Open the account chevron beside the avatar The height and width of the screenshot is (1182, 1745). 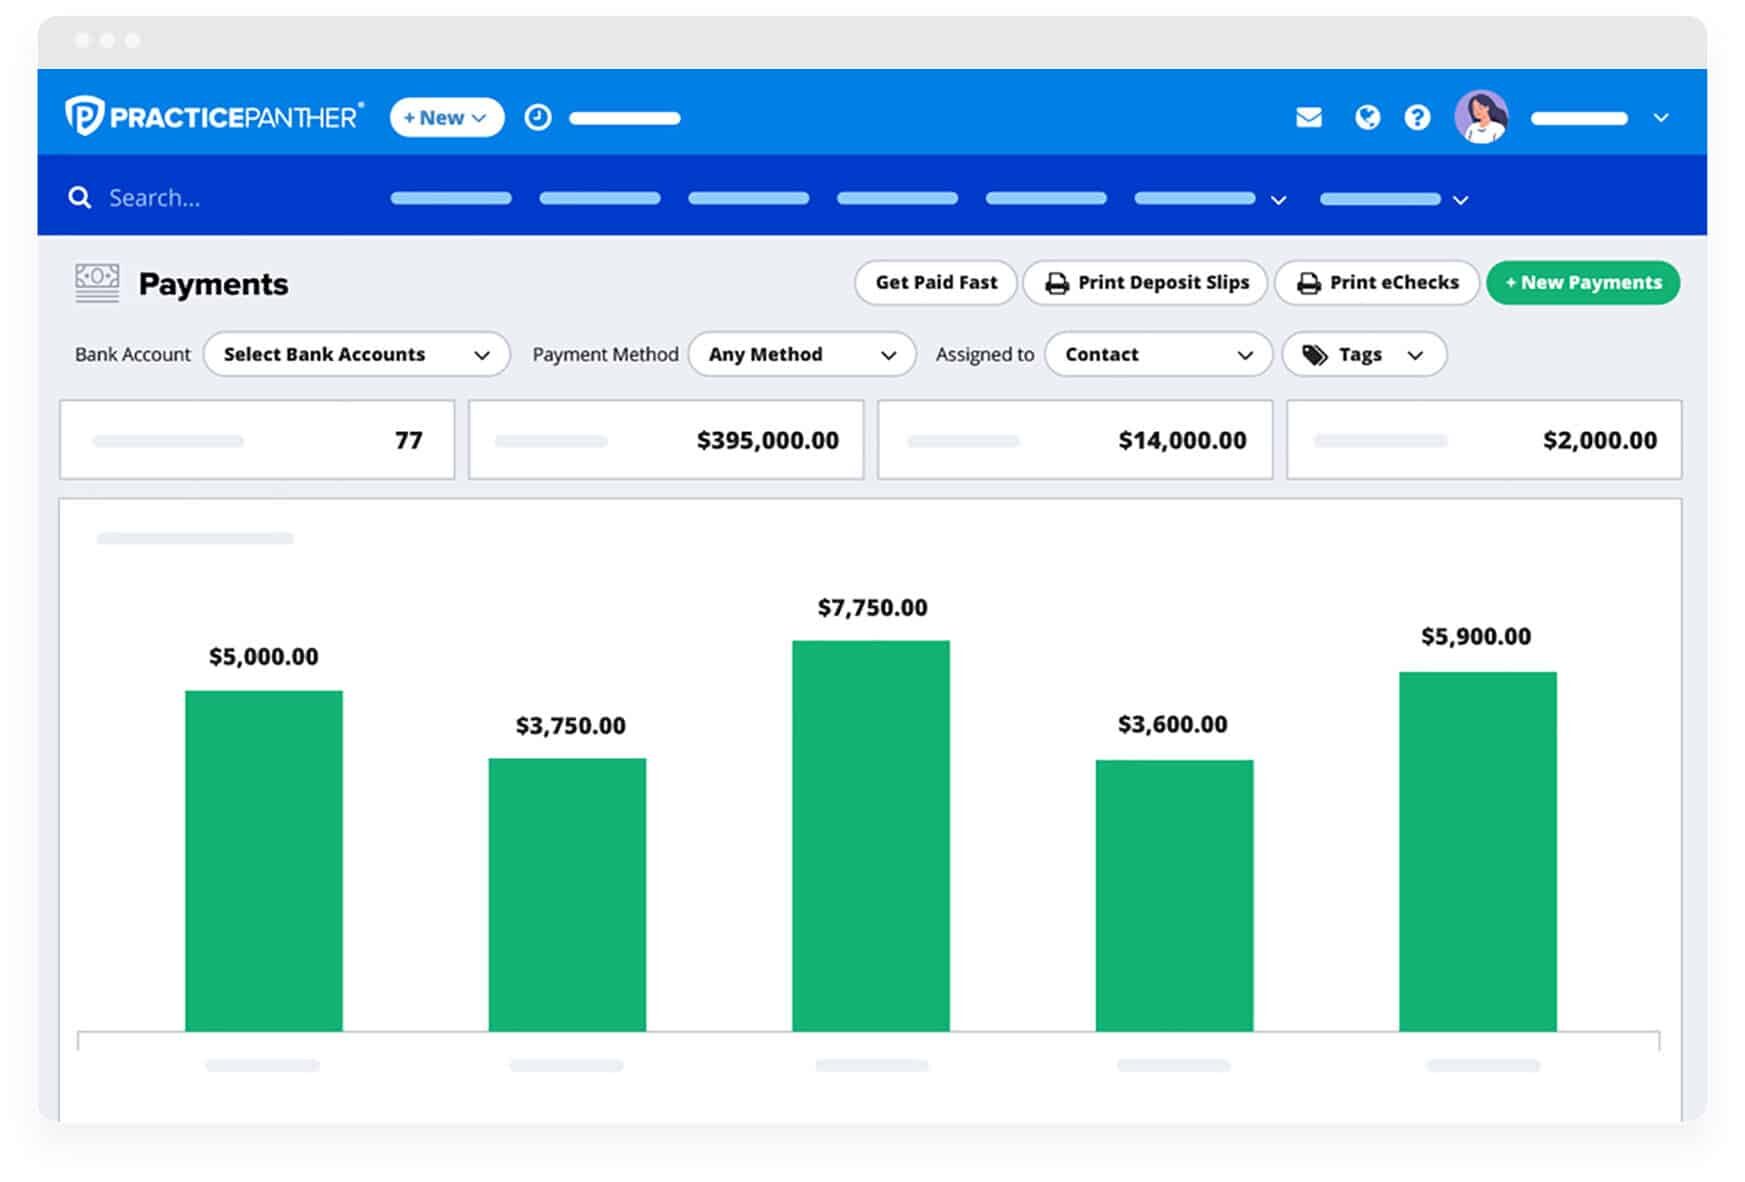pos(1659,117)
